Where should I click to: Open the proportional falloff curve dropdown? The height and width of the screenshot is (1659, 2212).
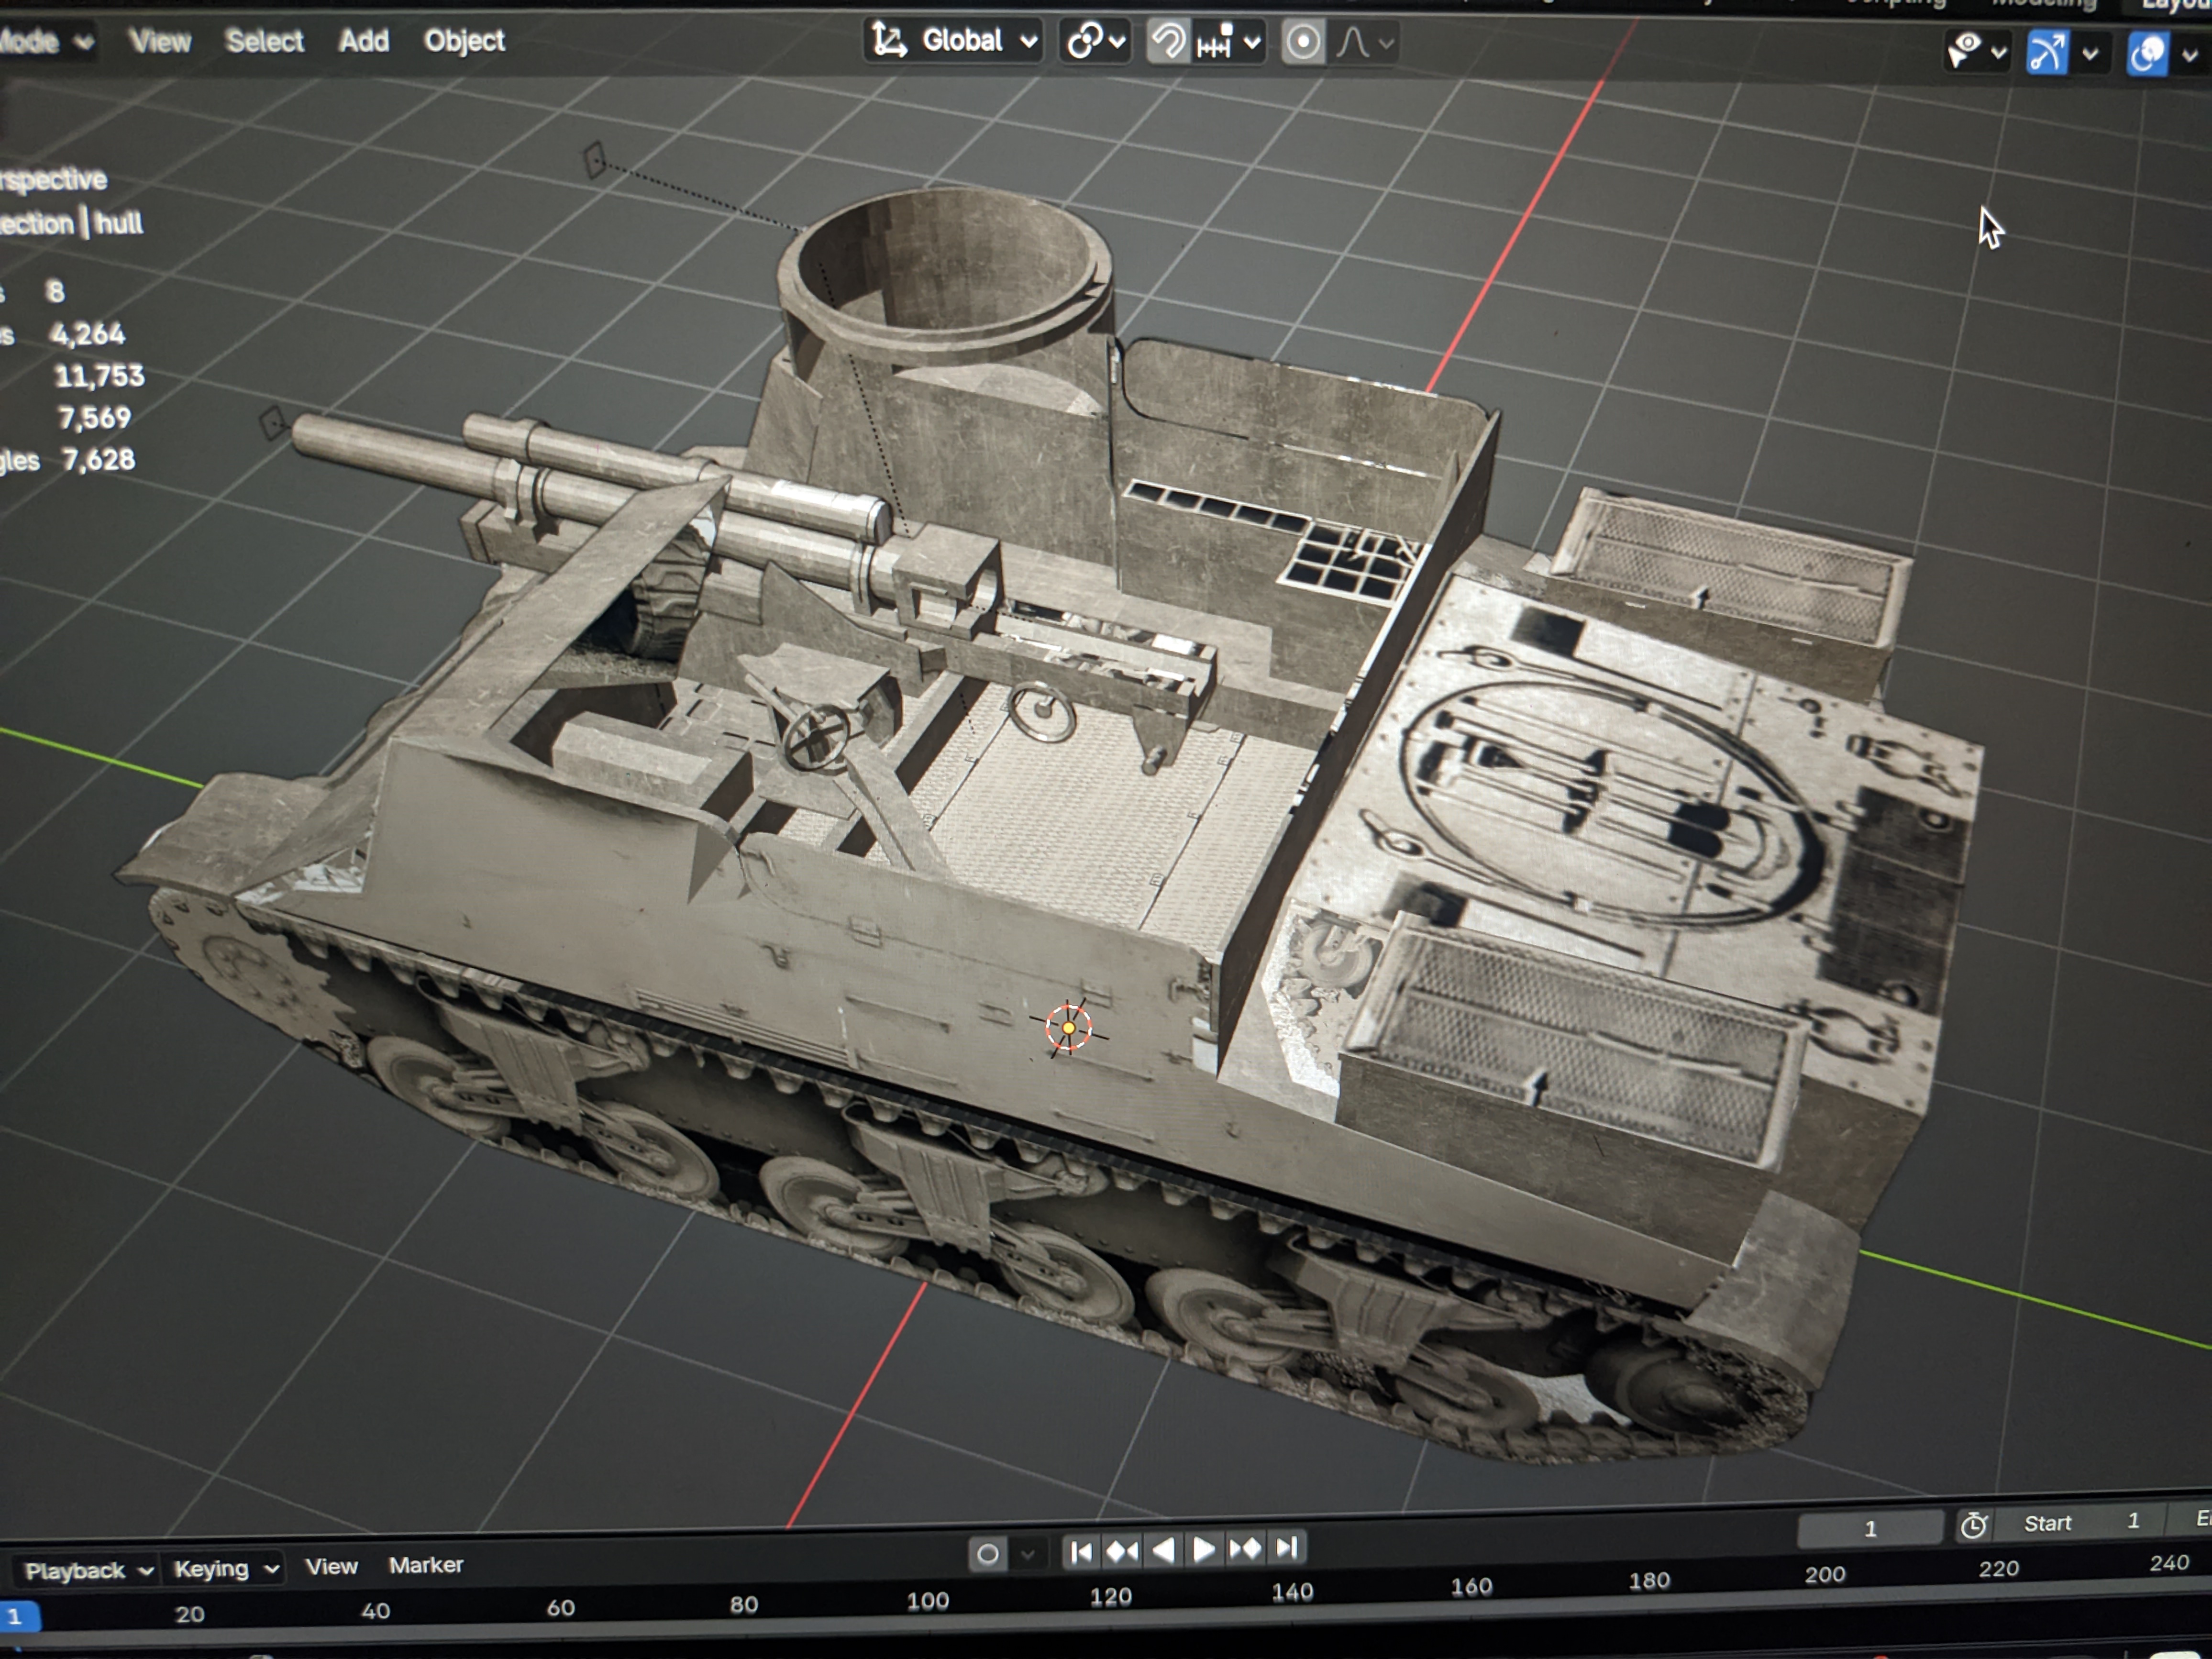1364,44
